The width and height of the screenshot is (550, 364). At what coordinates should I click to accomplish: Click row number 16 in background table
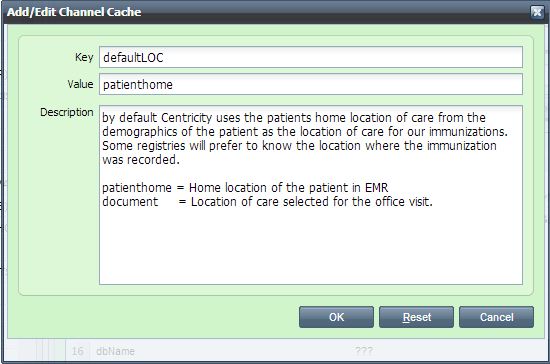pyautogui.click(x=78, y=351)
